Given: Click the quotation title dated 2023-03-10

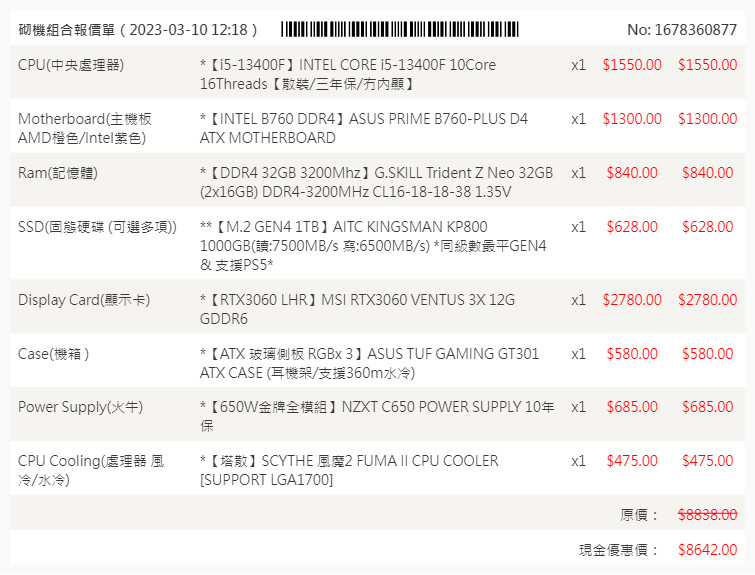Looking at the screenshot, I should (138, 30).
